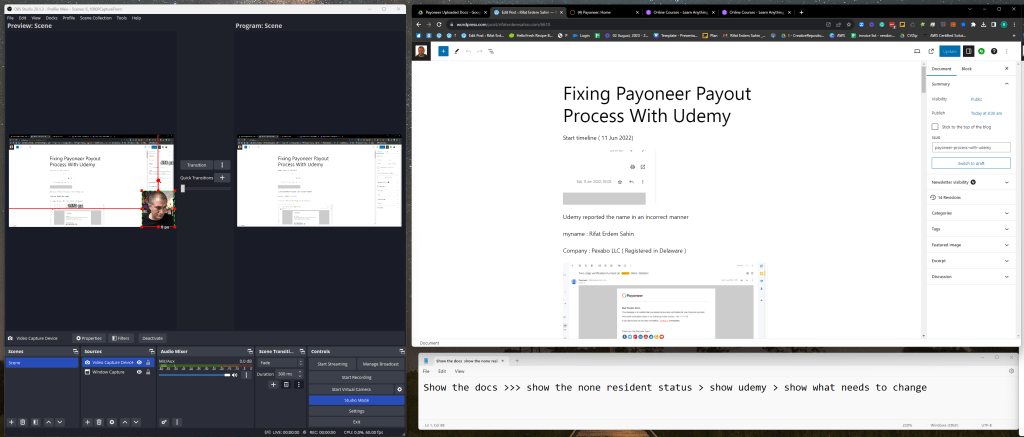The image size is (1024, 437).
Task: Reload the browser page
Action: 440,24
